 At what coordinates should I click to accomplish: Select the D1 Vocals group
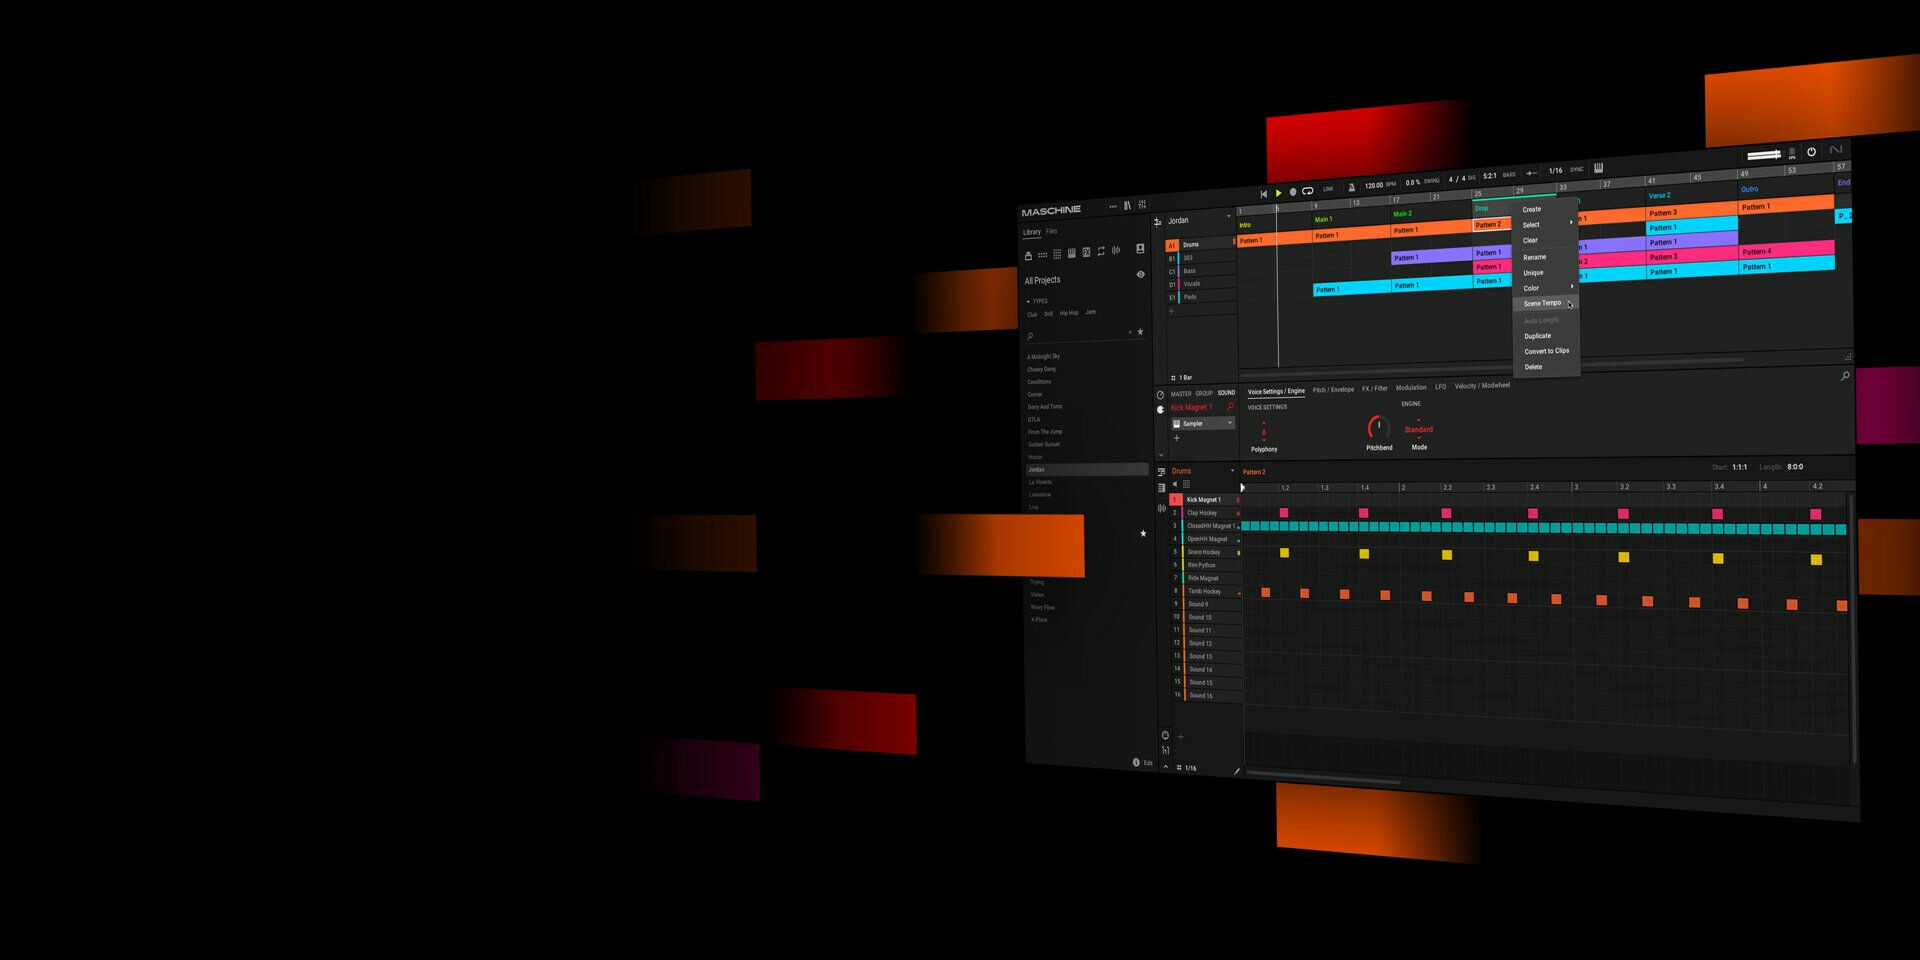pyautogui.click(x=1200, y=284)
